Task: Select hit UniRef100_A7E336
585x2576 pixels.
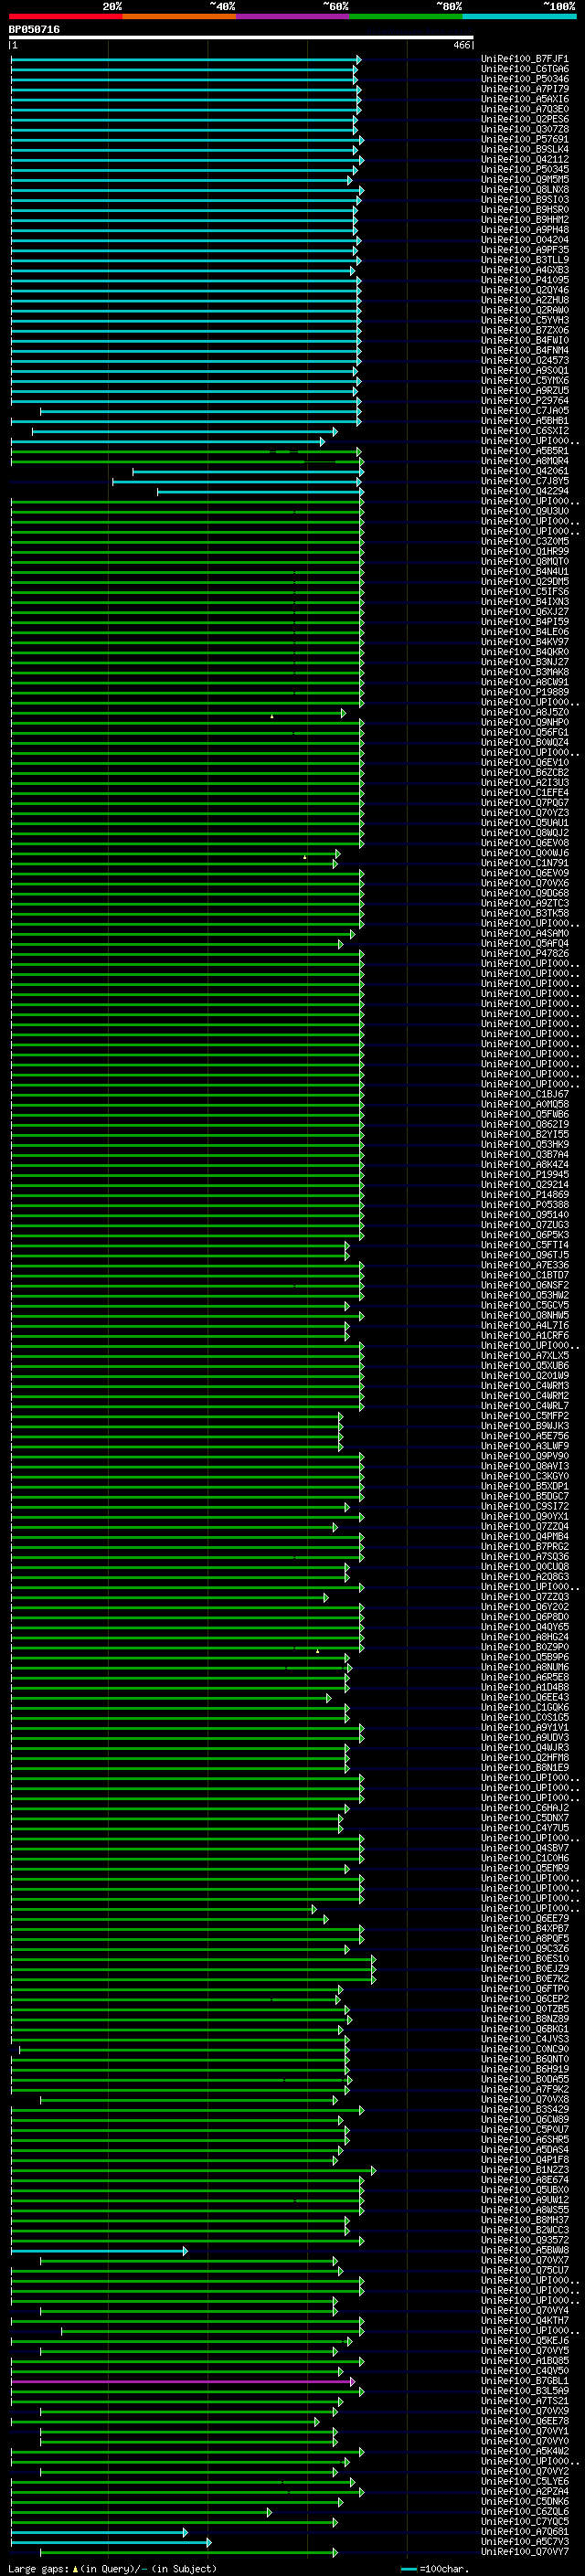Action: tap(524, 1265)
